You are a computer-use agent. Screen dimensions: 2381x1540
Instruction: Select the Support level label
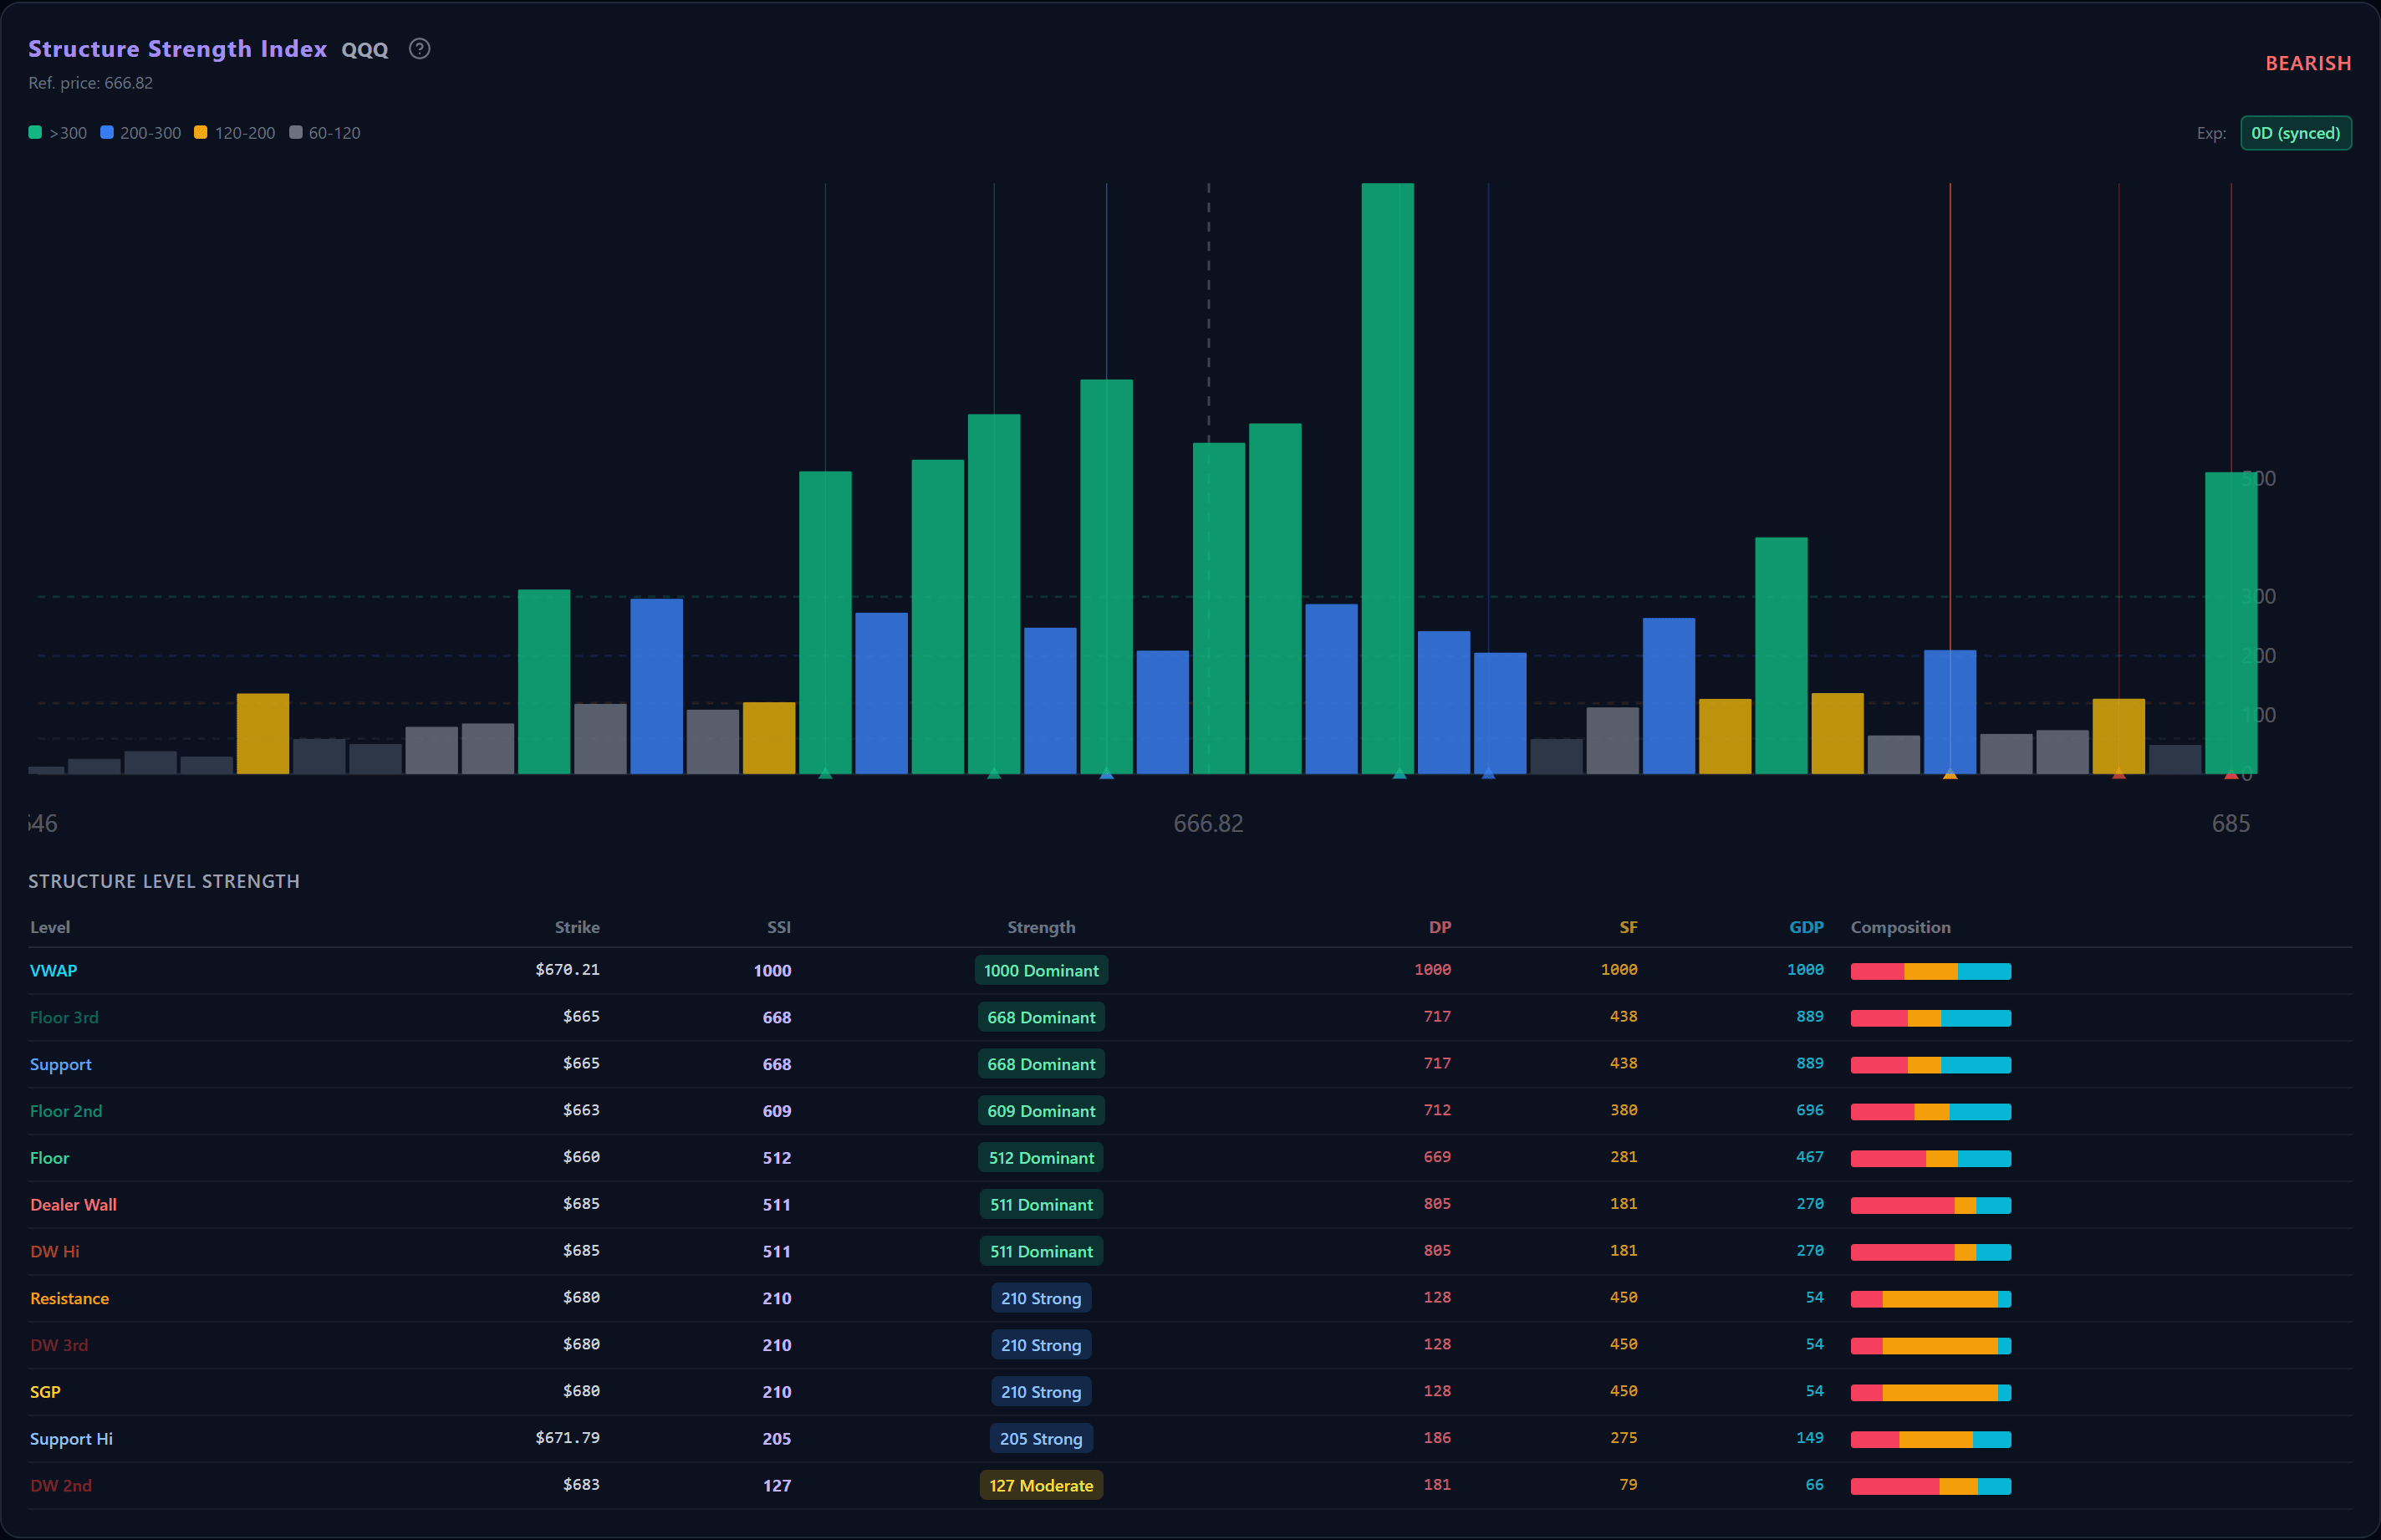click(60, 1064)
